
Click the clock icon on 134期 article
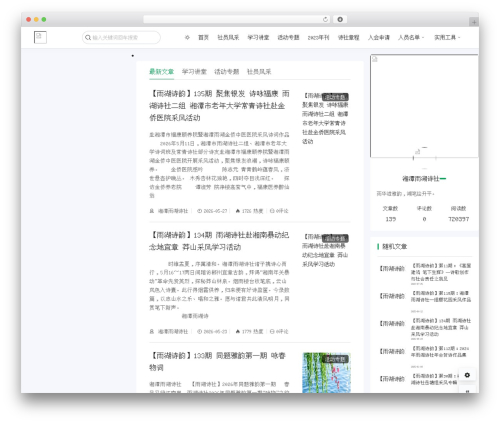point(199,332)
